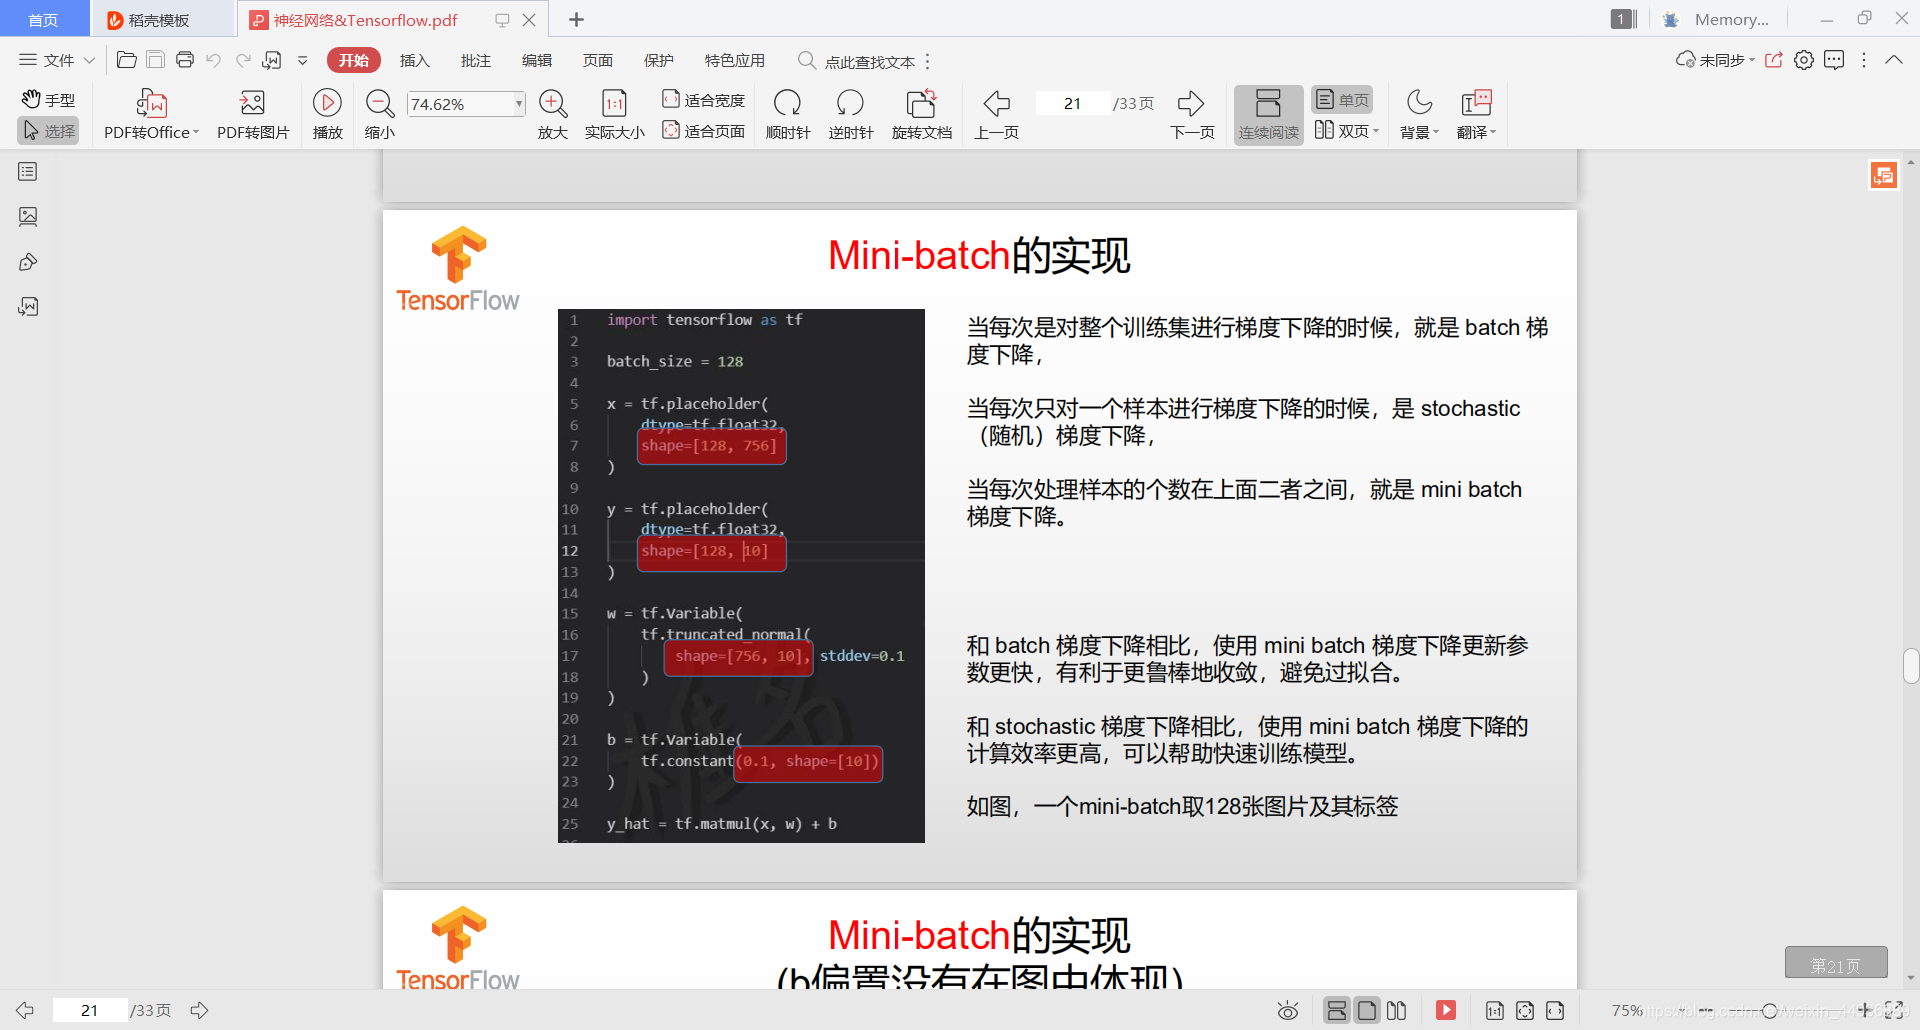Go to previous page in status bar
Image resolution: width=1920 pixels, height=1030 pixels.
pyautogui.click(x=25, y=1010)
